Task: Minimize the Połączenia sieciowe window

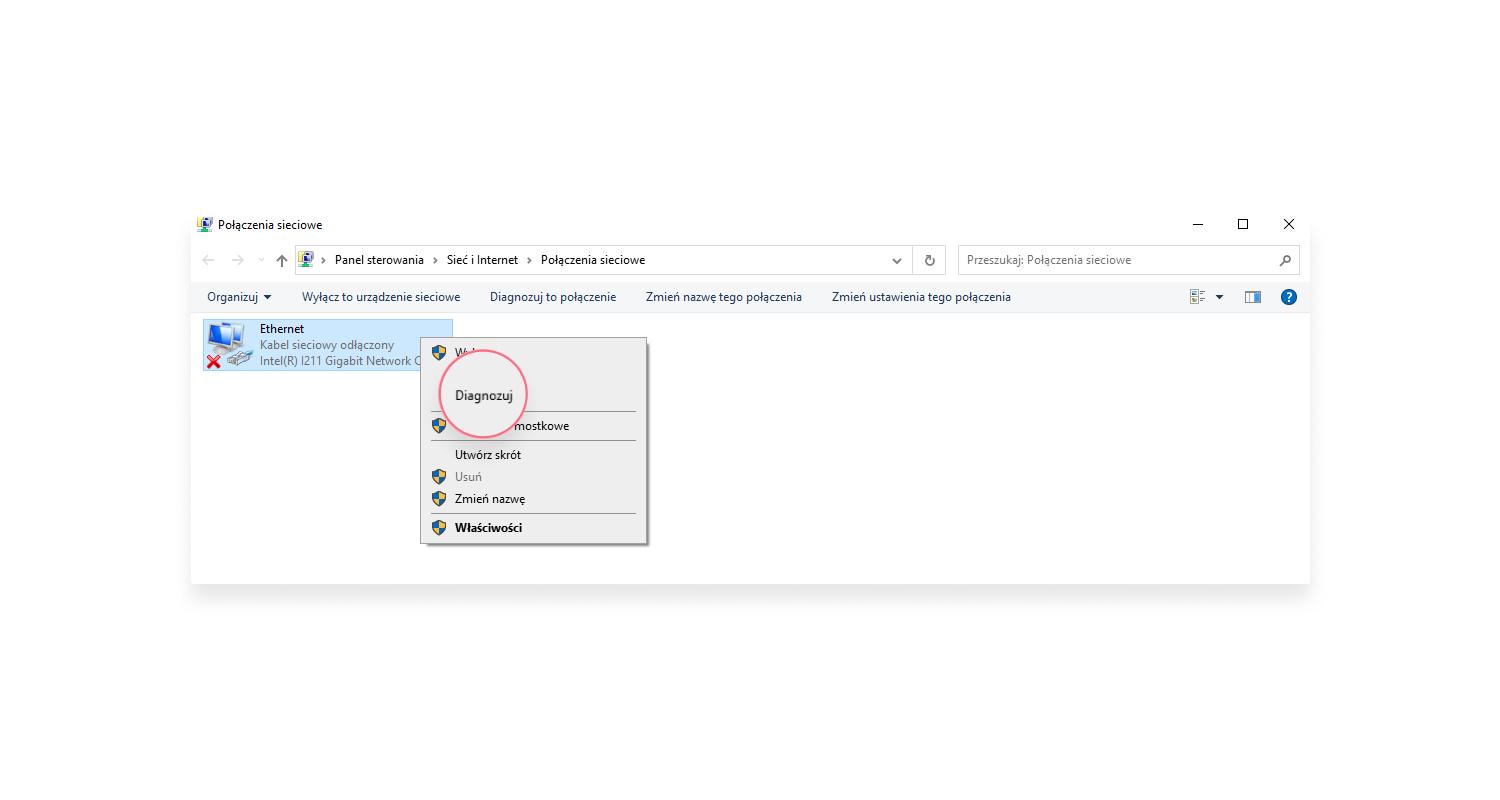Action: coord(1198,225)
